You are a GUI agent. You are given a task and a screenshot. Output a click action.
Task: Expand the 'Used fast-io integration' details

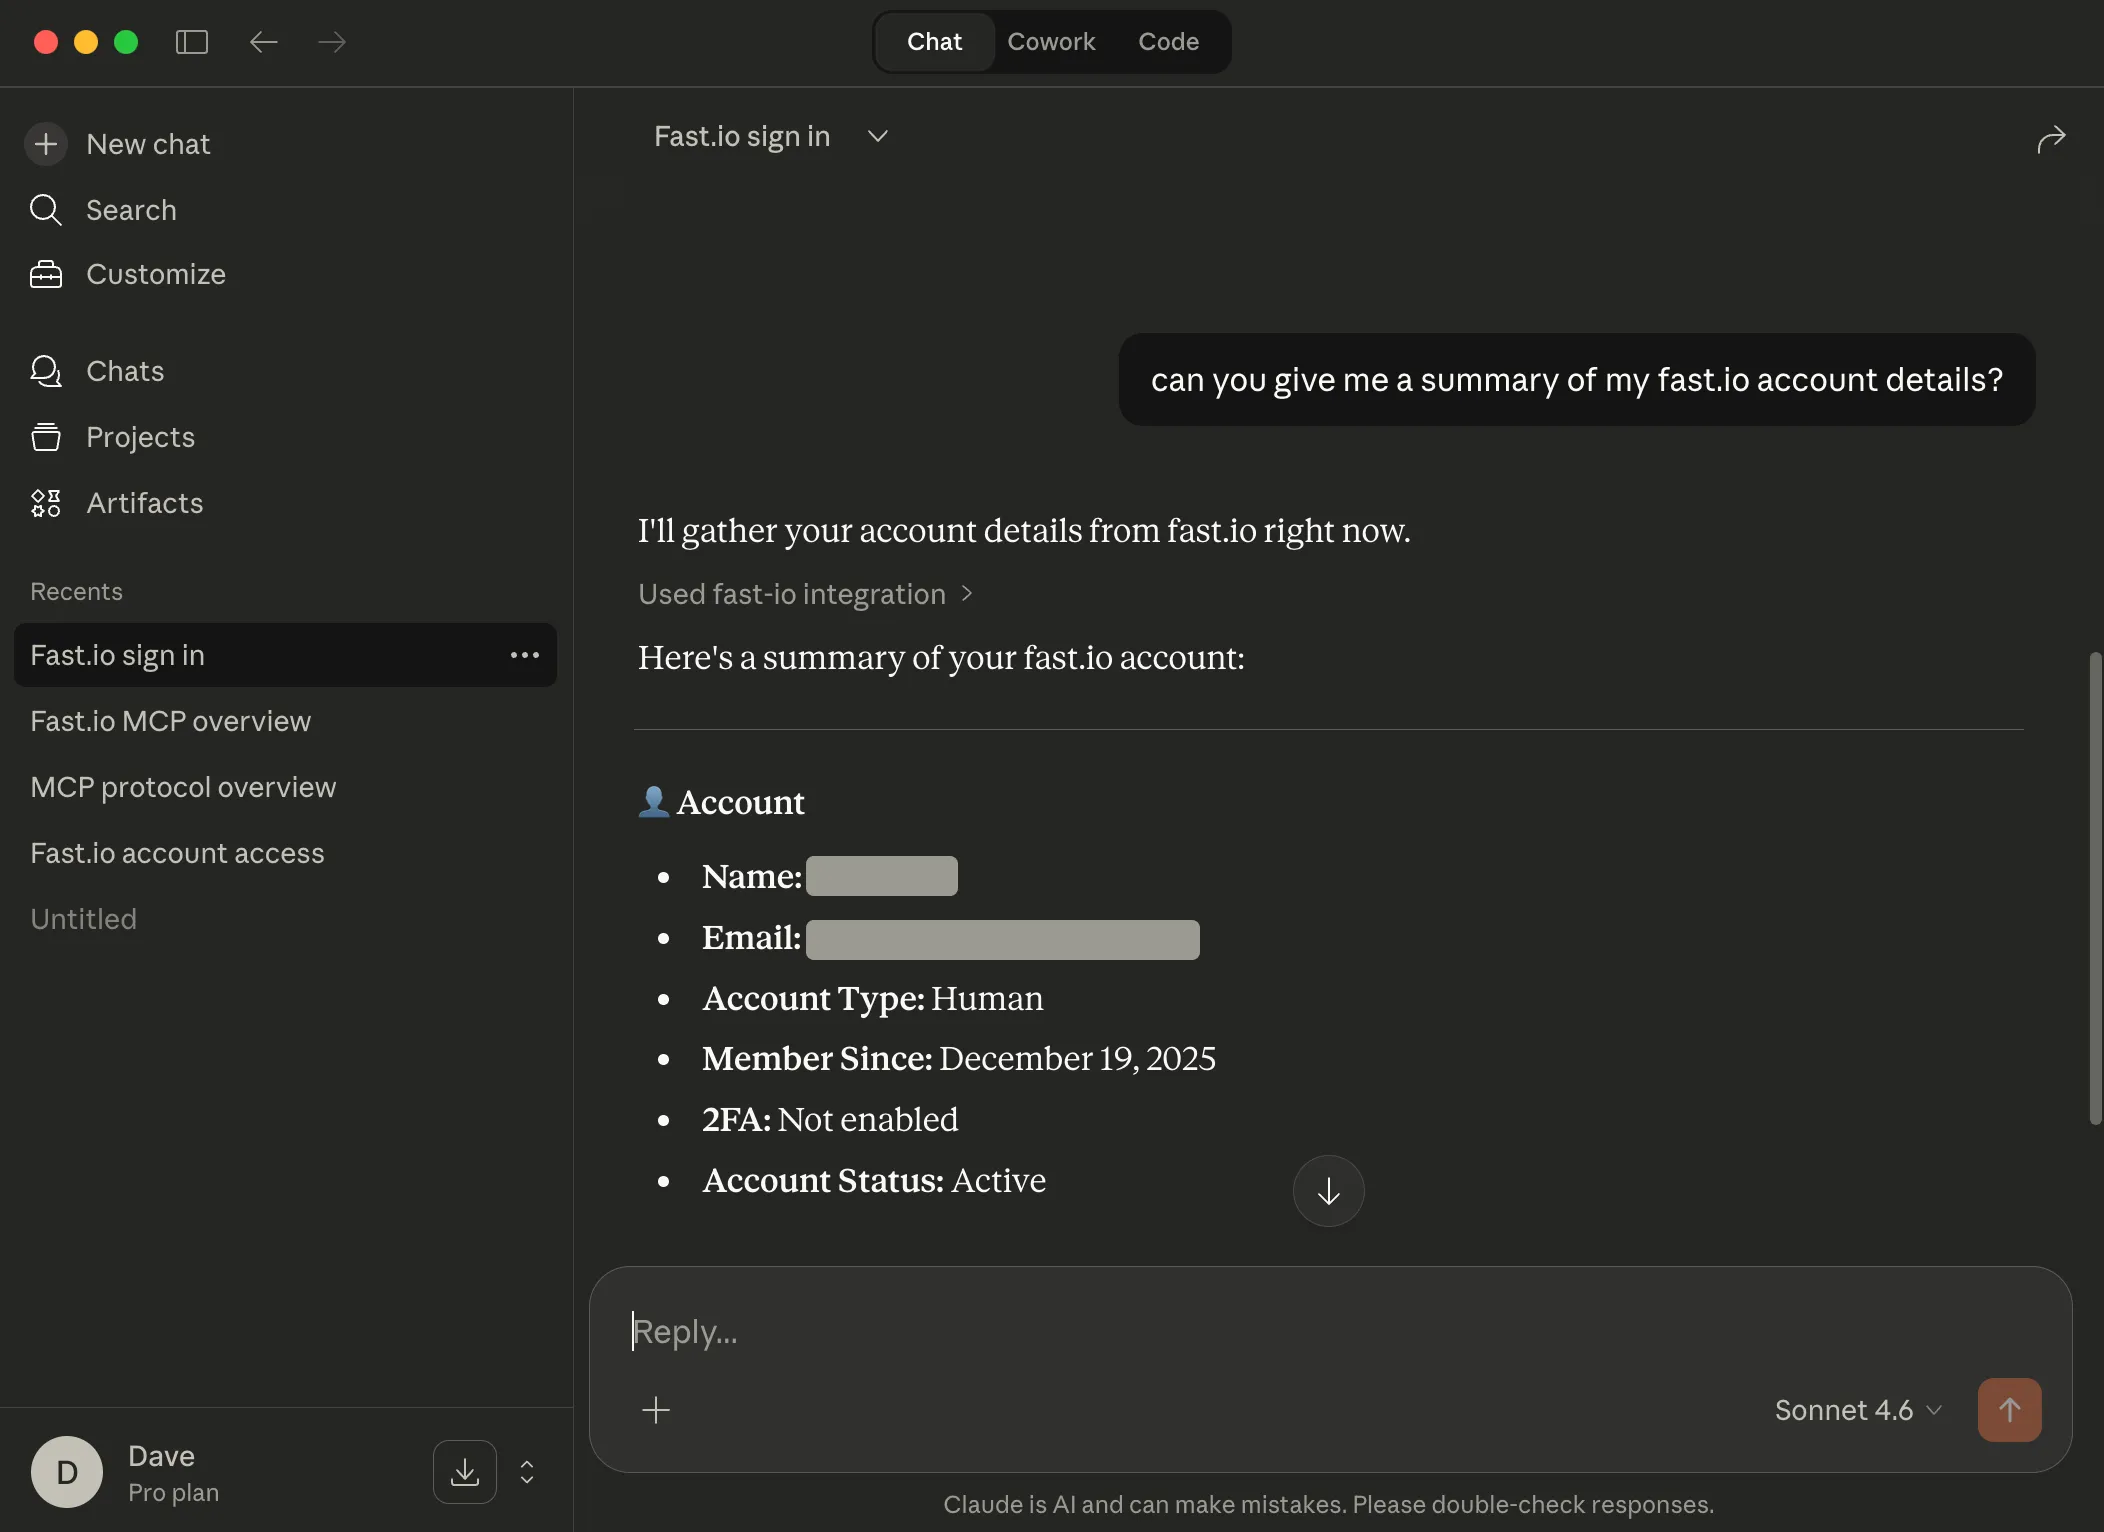point(806,594)
